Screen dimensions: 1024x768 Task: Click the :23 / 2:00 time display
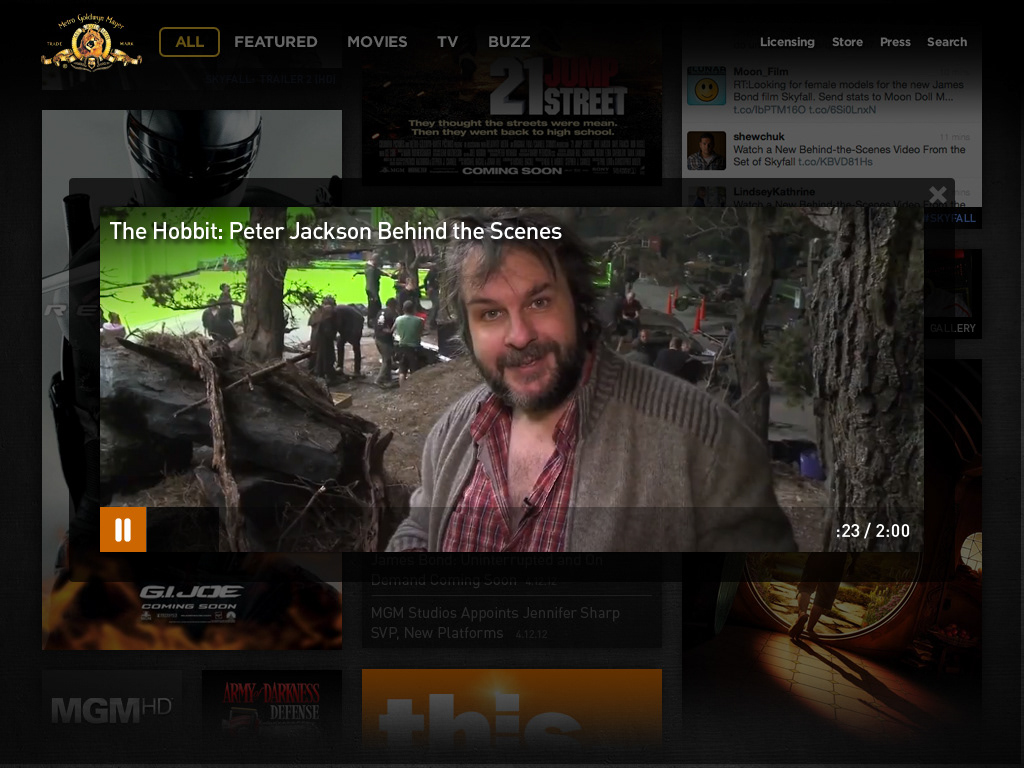[872, 531]
